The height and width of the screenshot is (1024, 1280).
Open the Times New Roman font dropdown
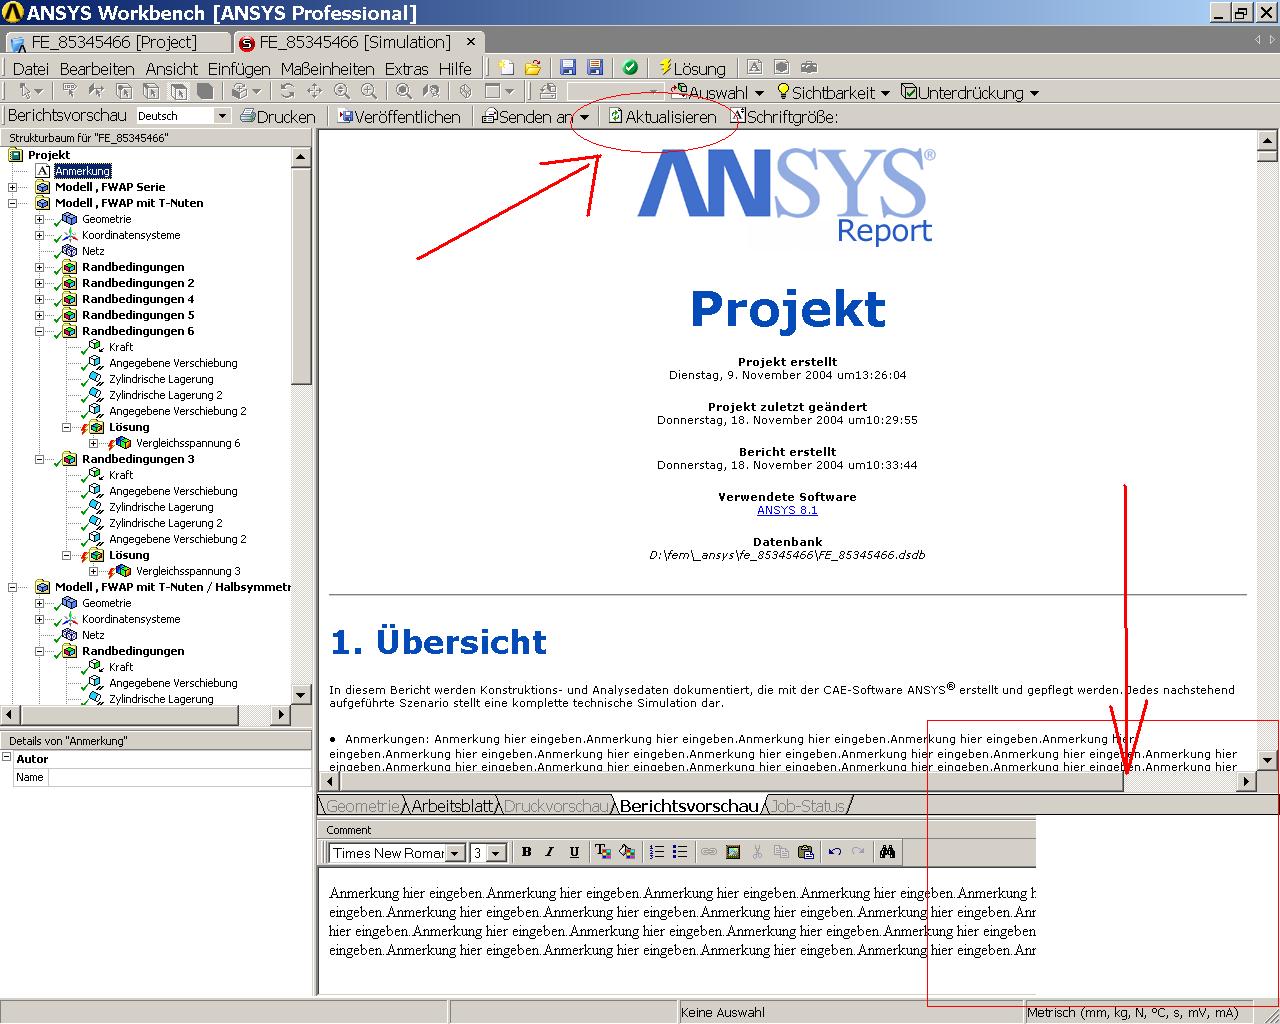[x=455, y=853]
